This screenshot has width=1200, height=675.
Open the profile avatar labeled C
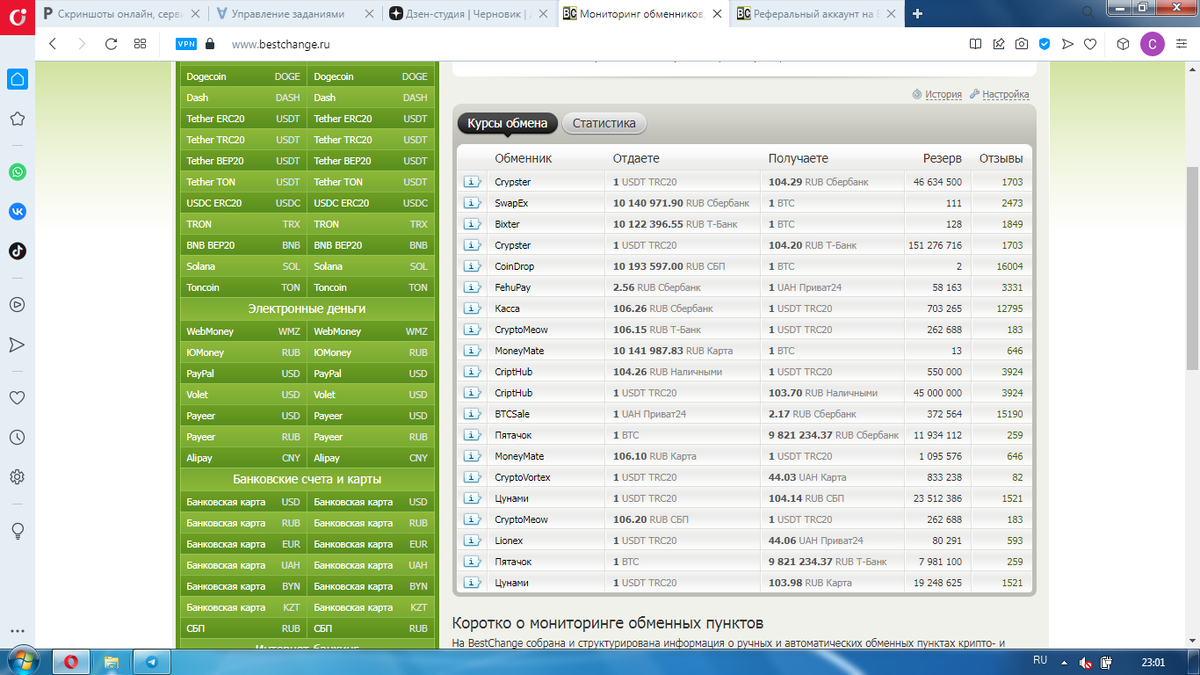tap(1152, 44)
